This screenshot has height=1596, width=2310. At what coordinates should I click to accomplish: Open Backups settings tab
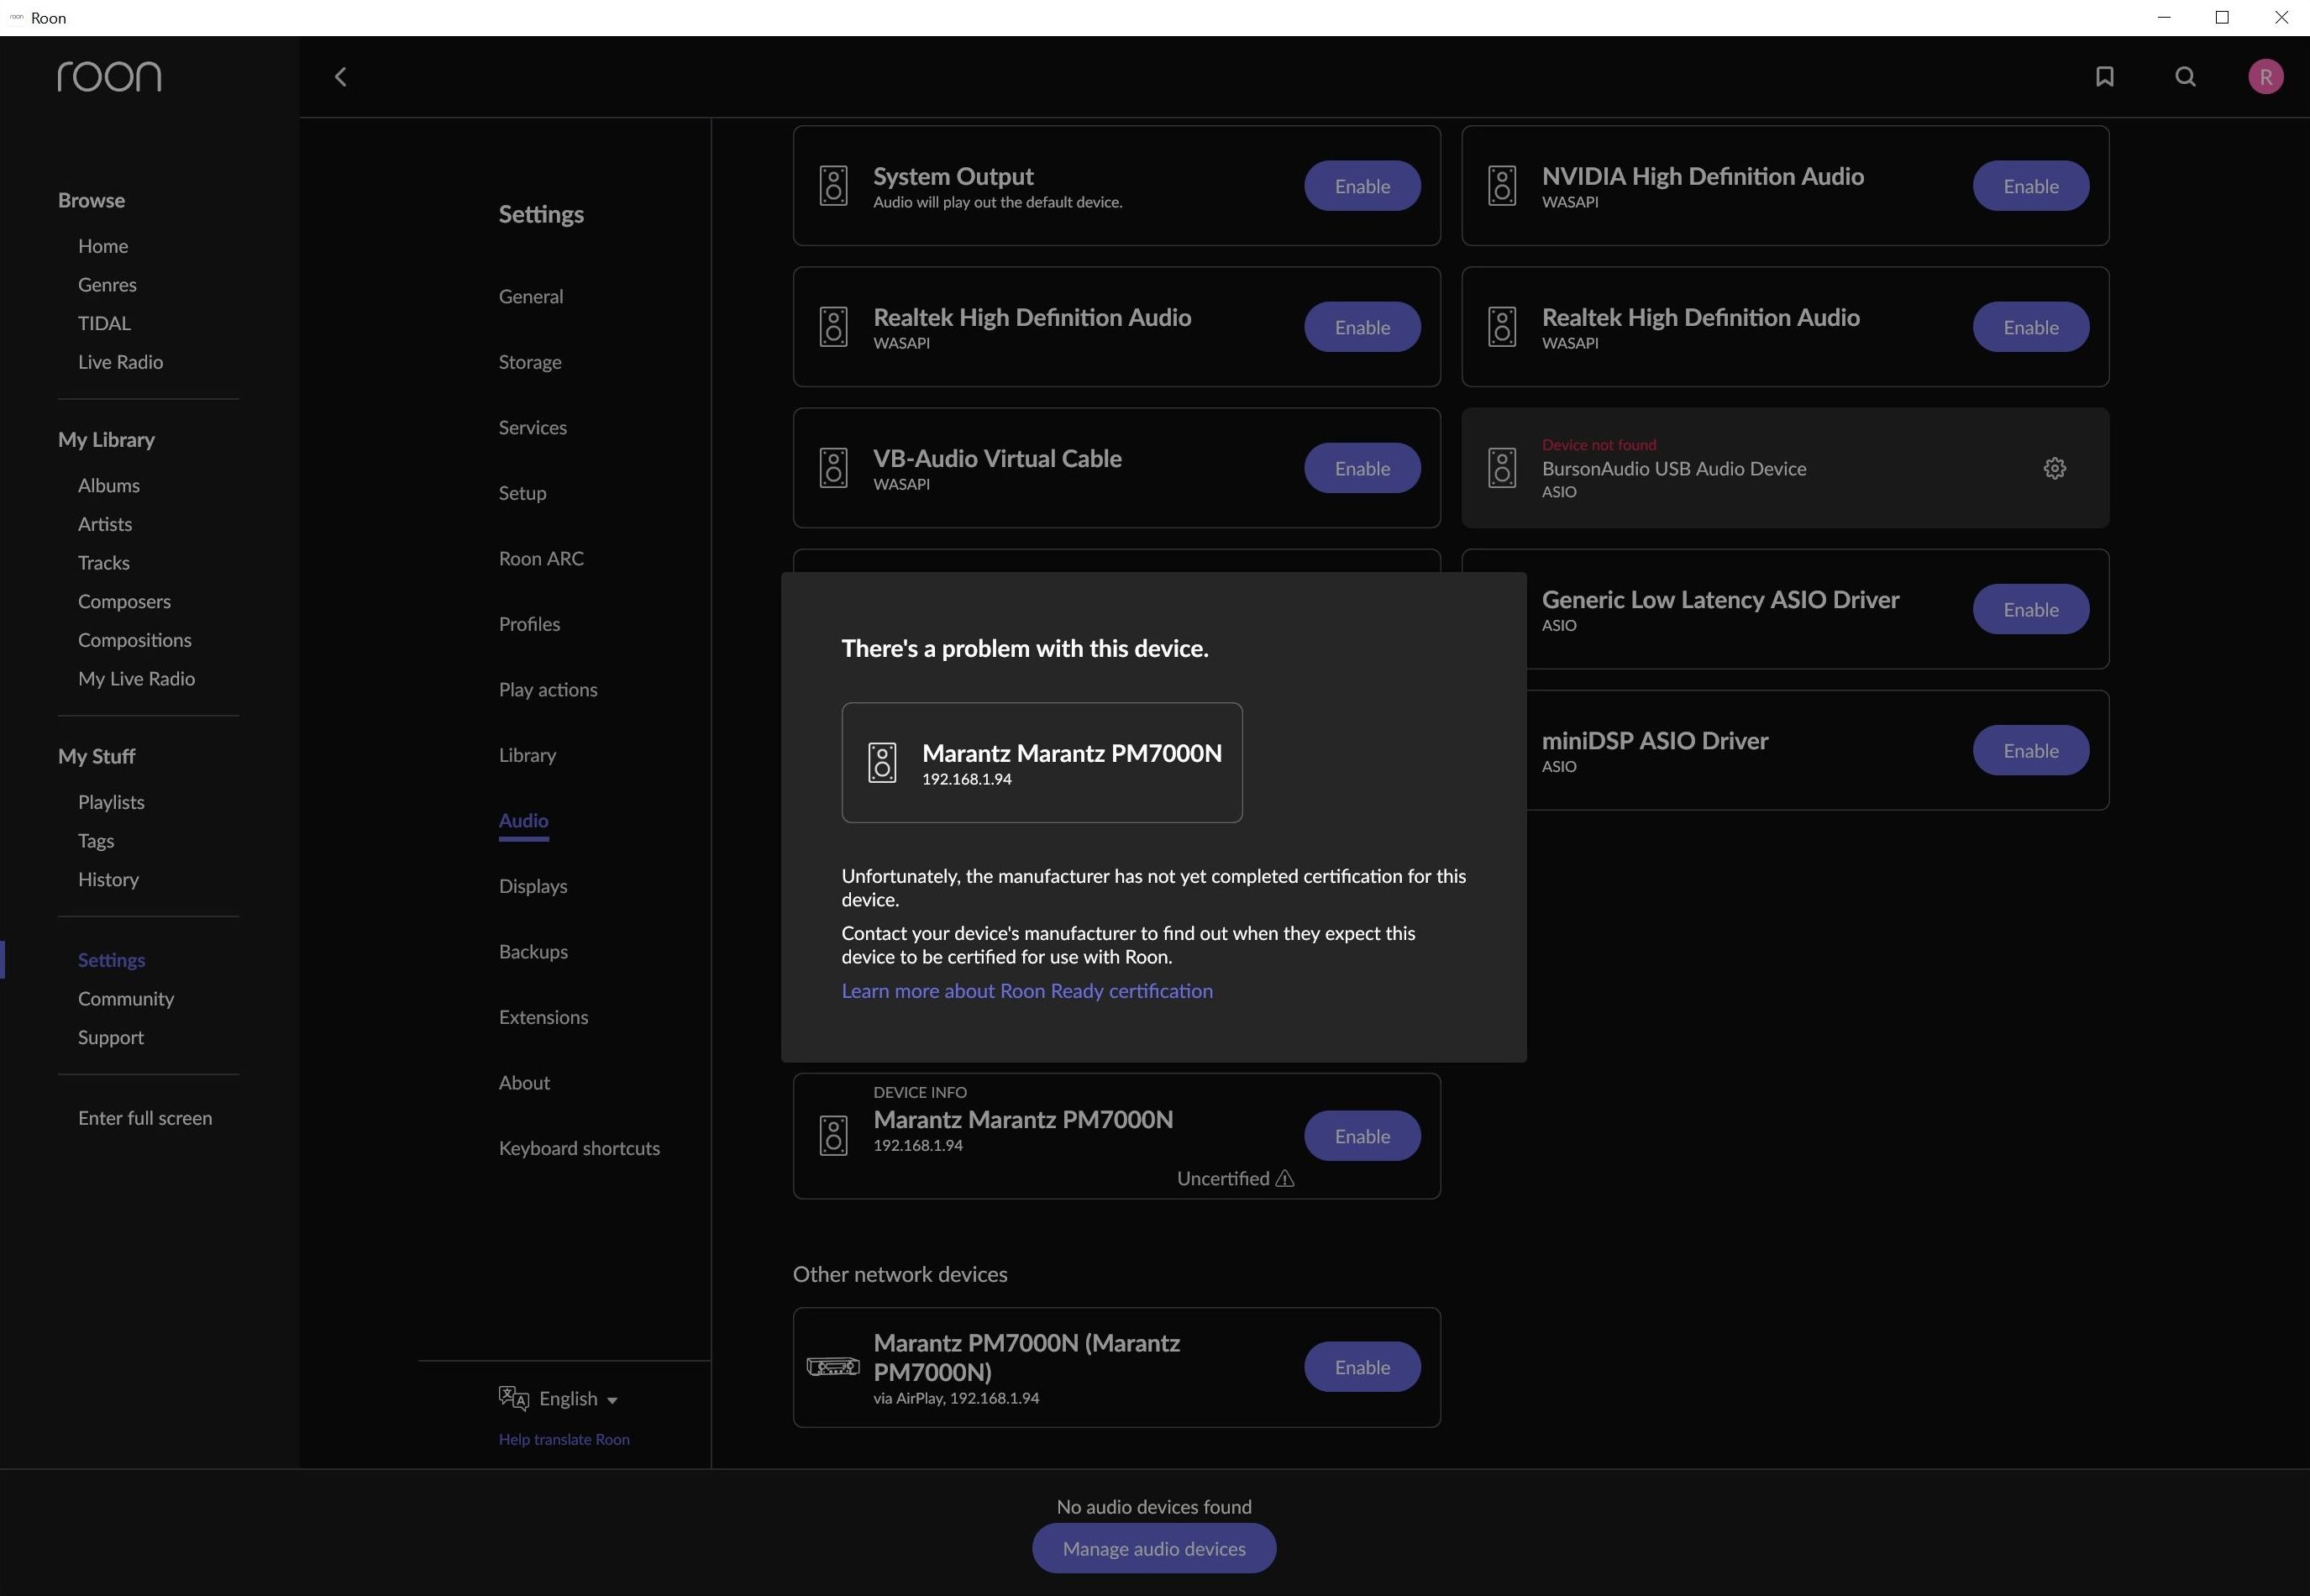[533, 952]
